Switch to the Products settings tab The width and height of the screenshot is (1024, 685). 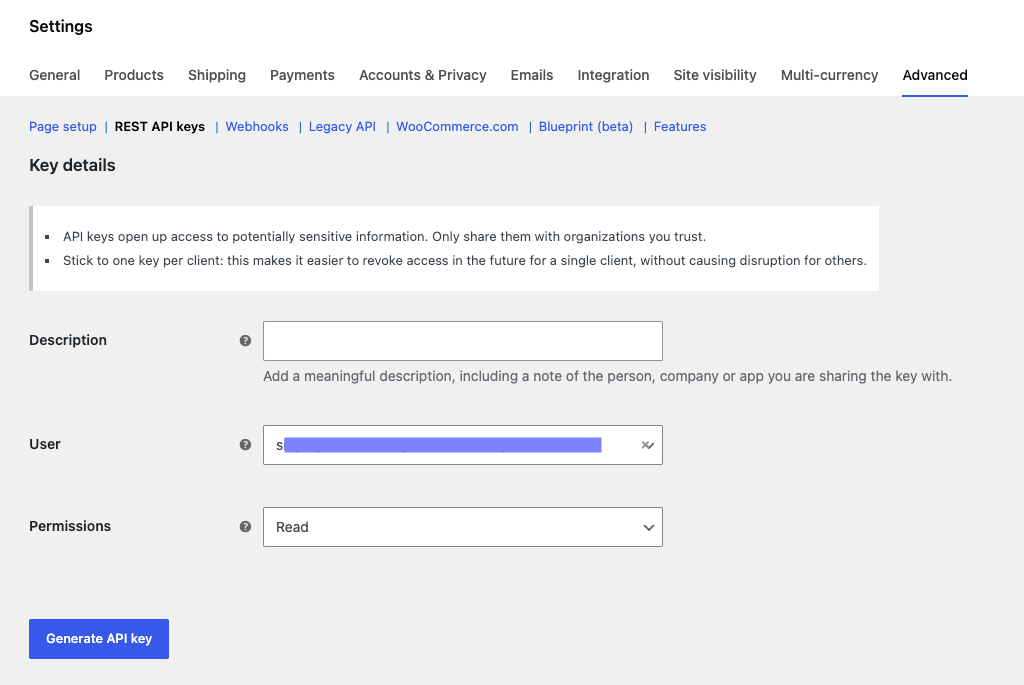click(134, 75)
